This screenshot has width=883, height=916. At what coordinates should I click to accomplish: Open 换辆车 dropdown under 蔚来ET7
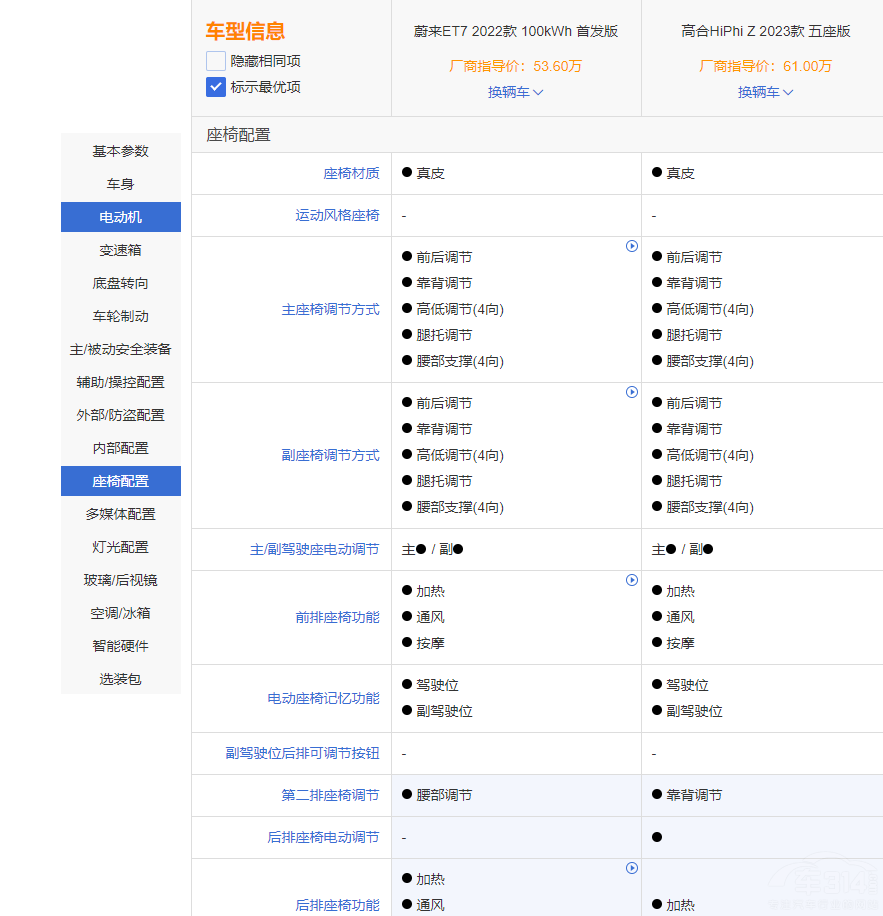point(515,92)
